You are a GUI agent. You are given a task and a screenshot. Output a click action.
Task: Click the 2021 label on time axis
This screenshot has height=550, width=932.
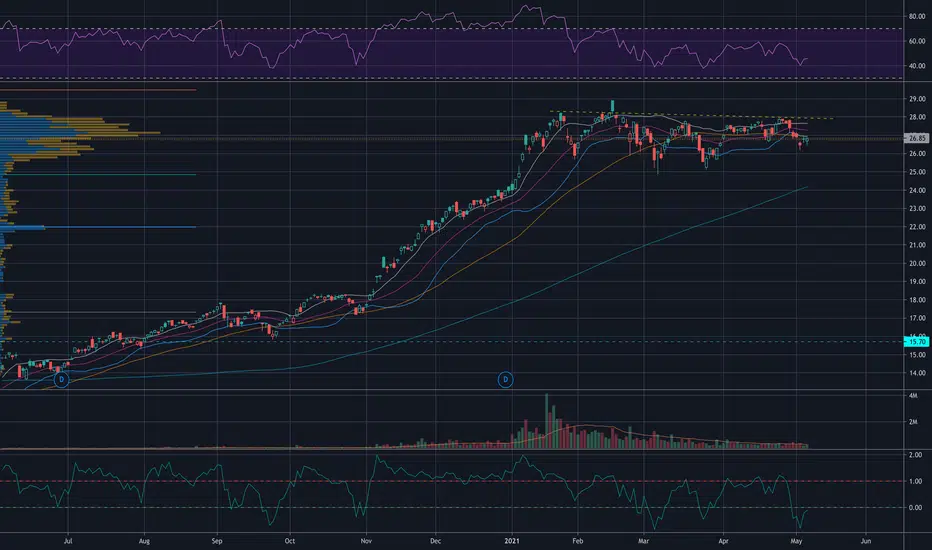click(x=512, y=541)
